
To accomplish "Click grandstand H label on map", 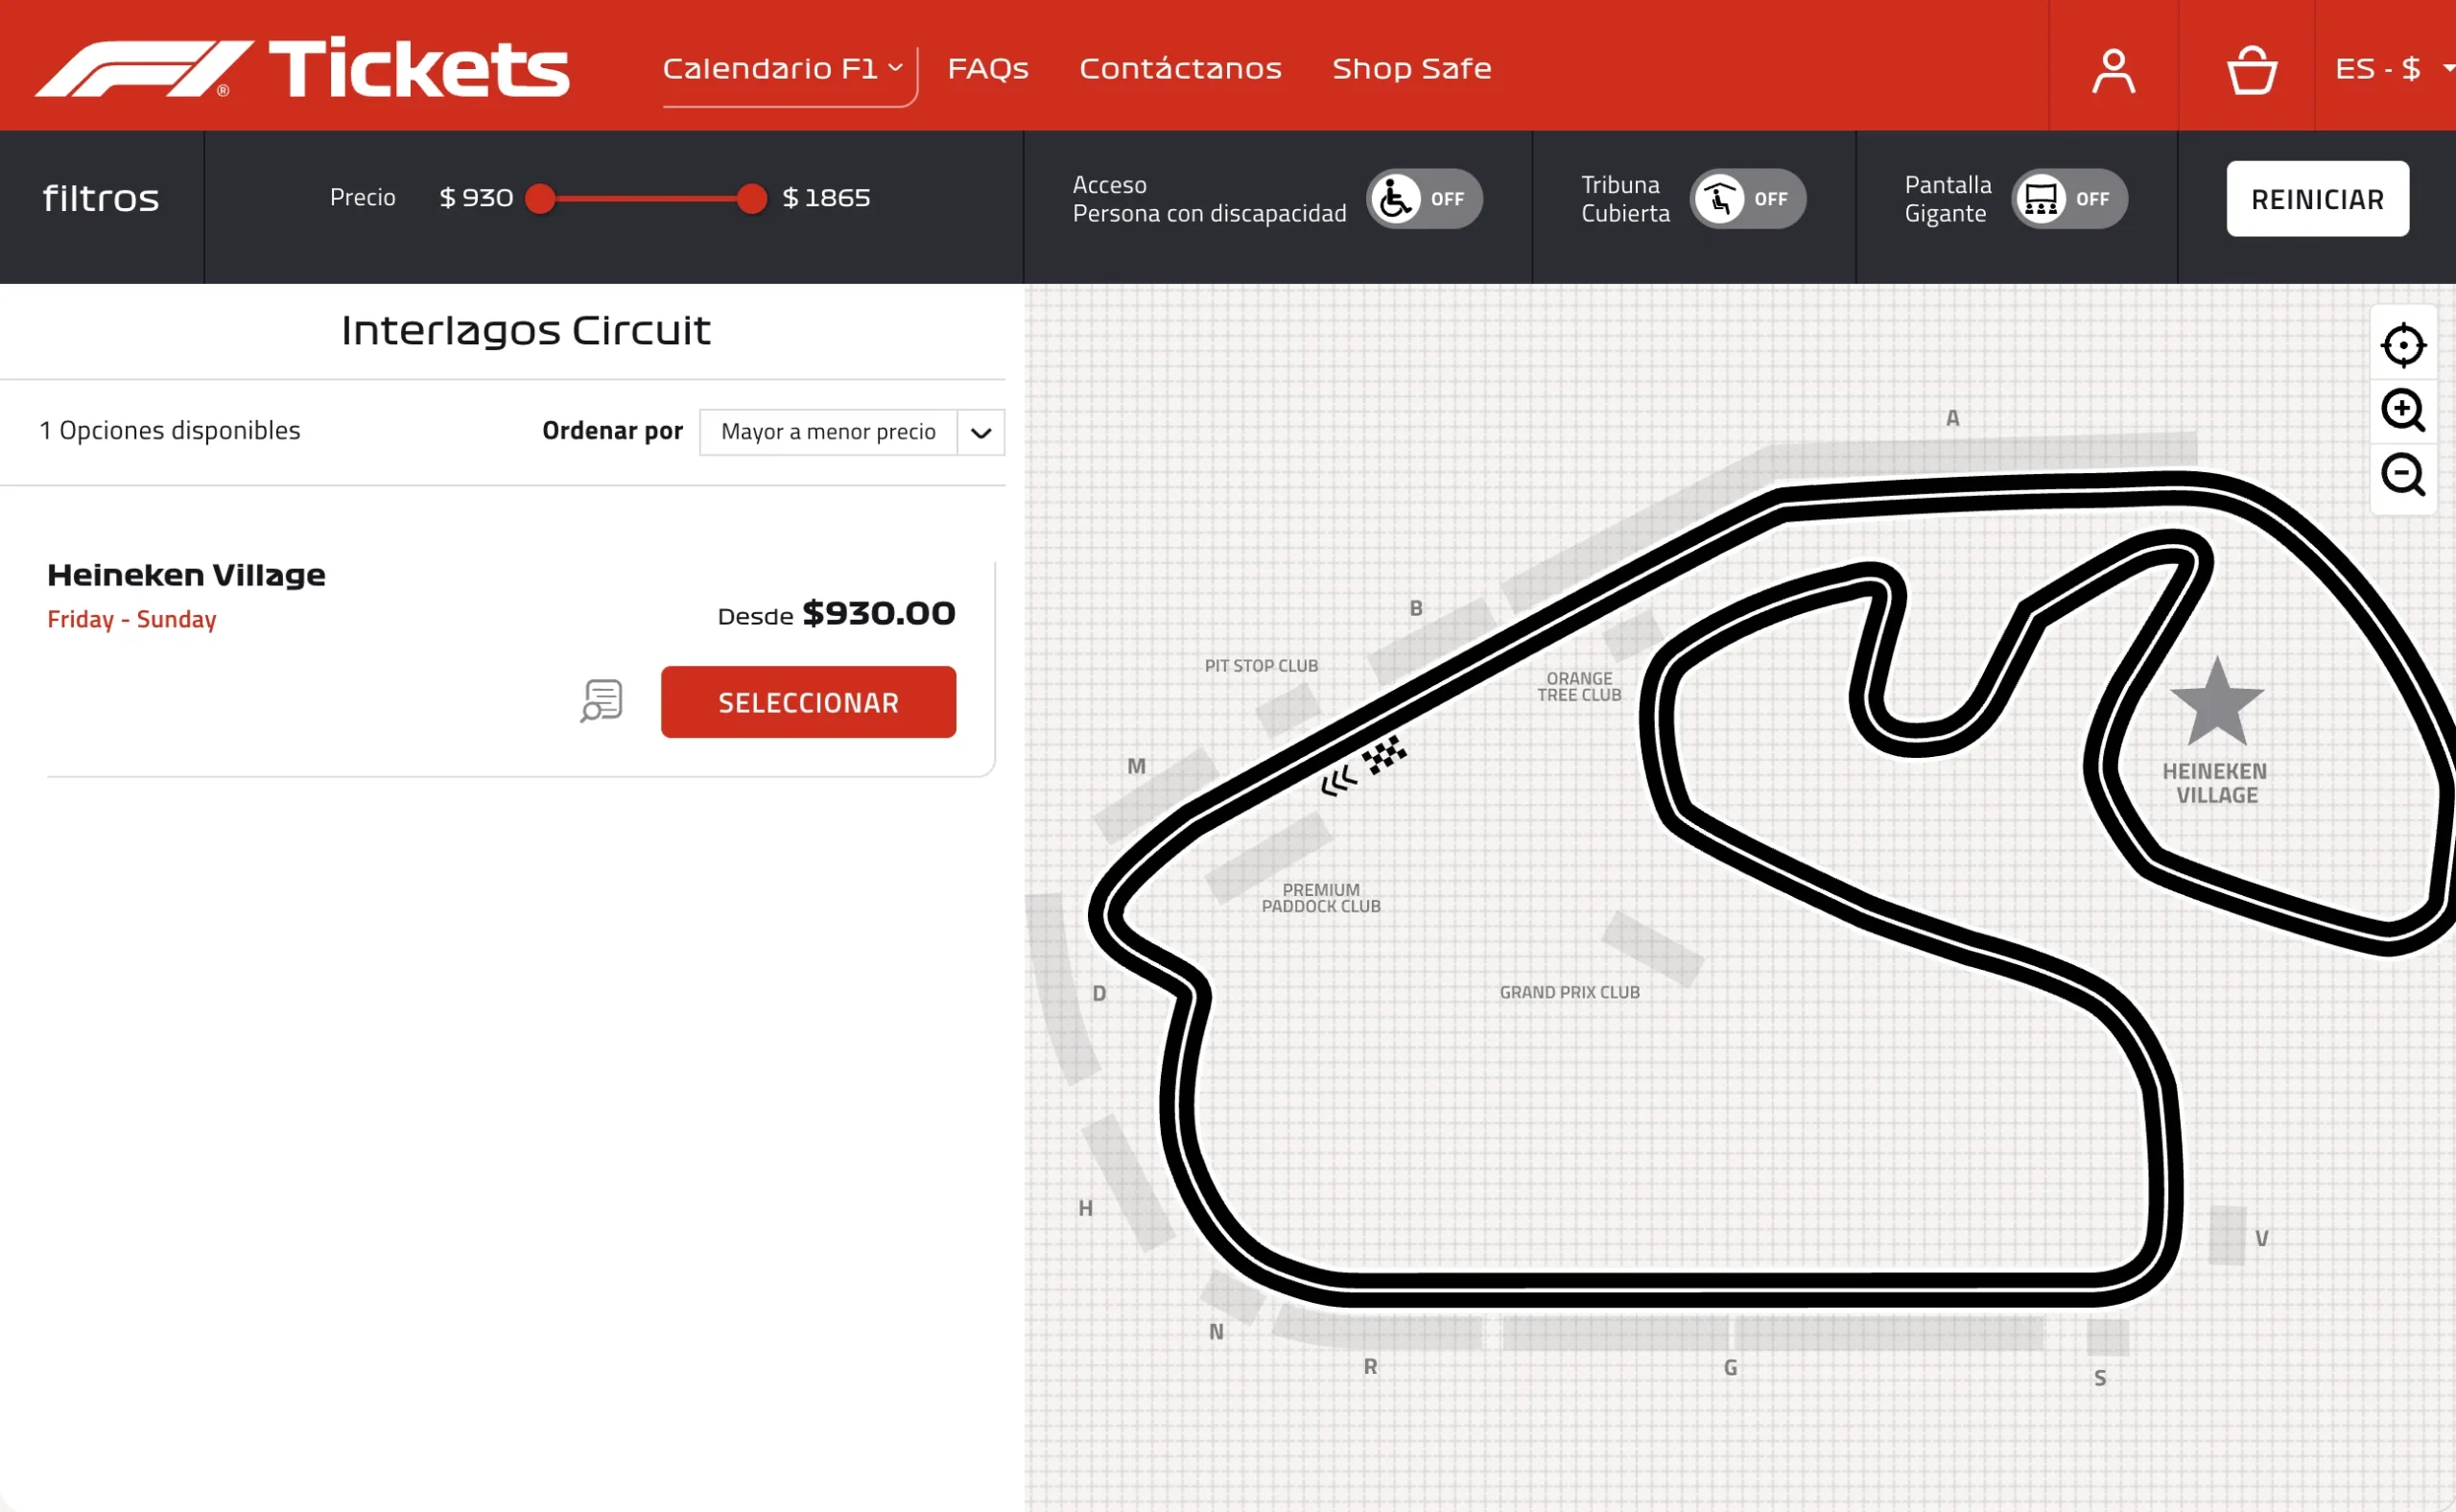I will [x=1085, y=1209].
